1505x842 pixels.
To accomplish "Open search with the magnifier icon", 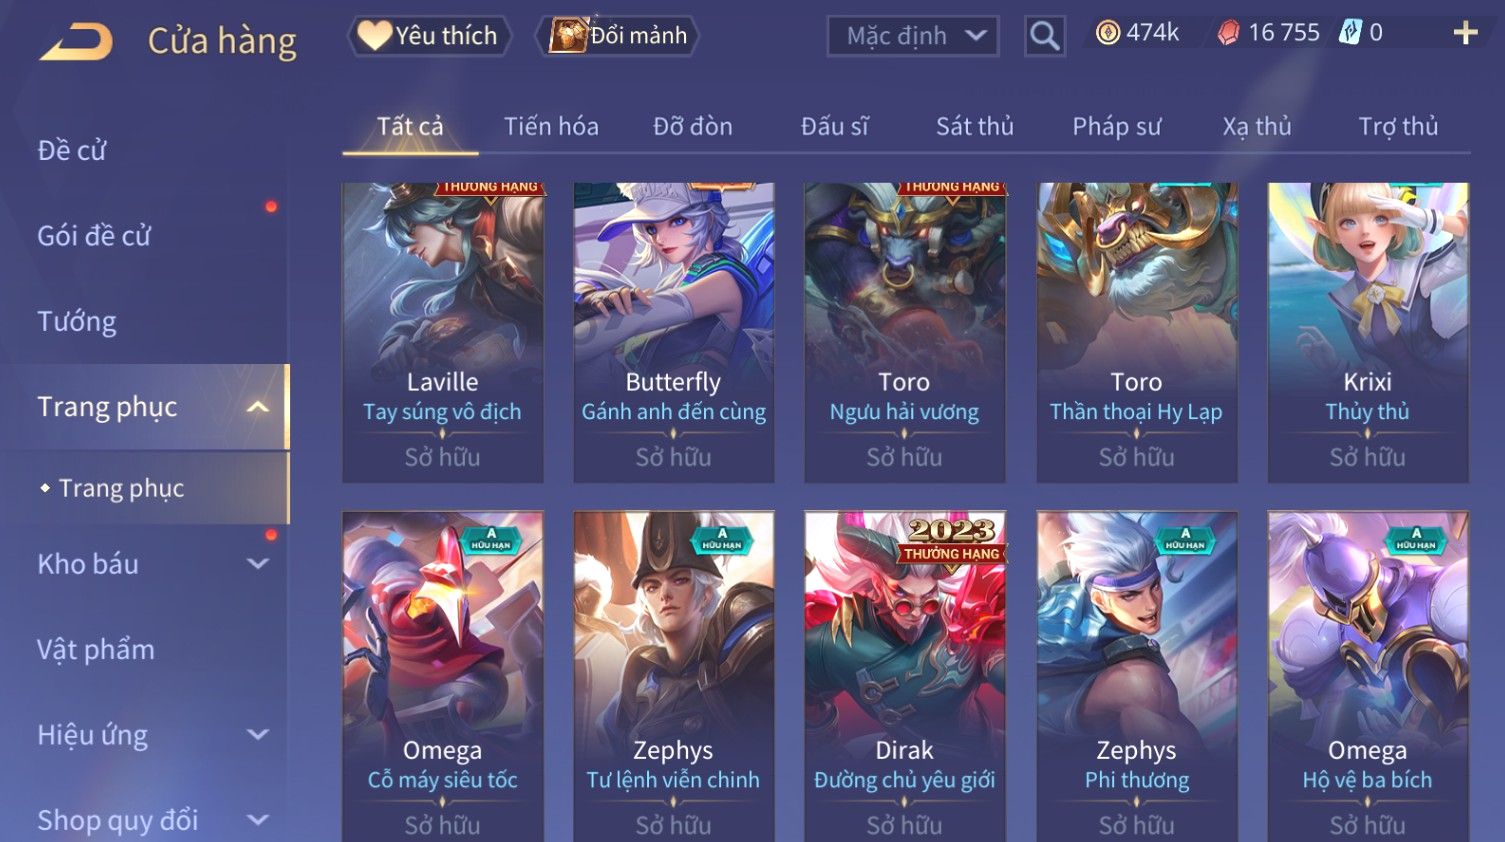I will (1044, 36).
